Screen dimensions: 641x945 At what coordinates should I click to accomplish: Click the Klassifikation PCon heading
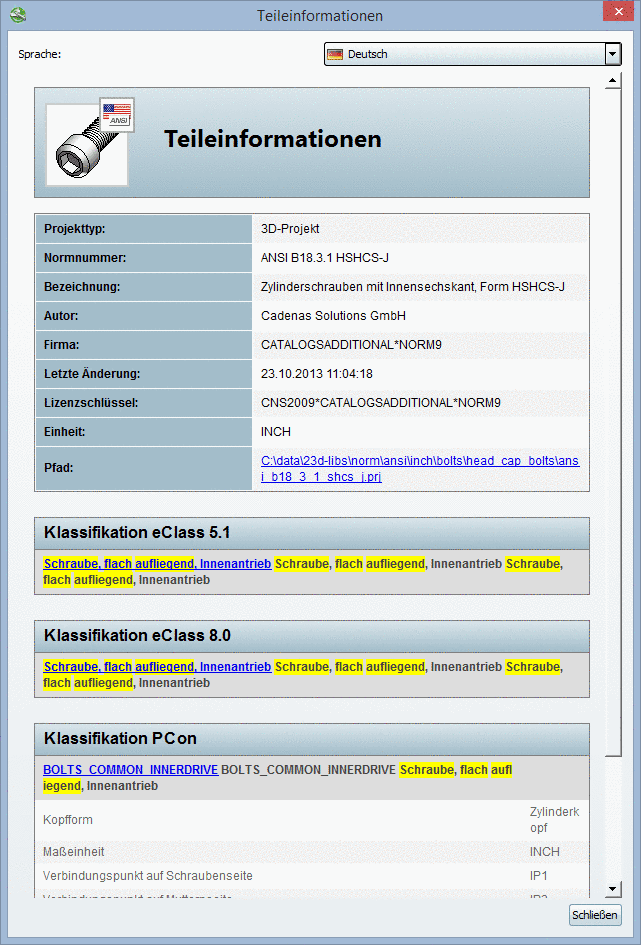(120, 739)
